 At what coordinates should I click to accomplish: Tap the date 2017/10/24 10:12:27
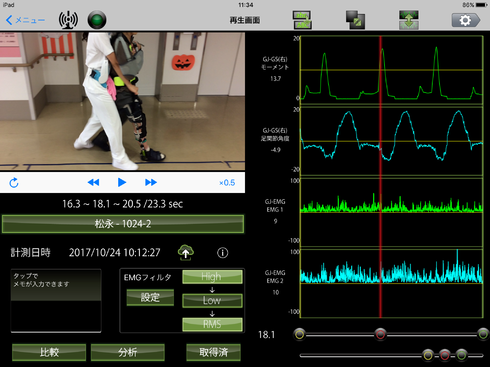pyautogui.click(x=115, y=253)
